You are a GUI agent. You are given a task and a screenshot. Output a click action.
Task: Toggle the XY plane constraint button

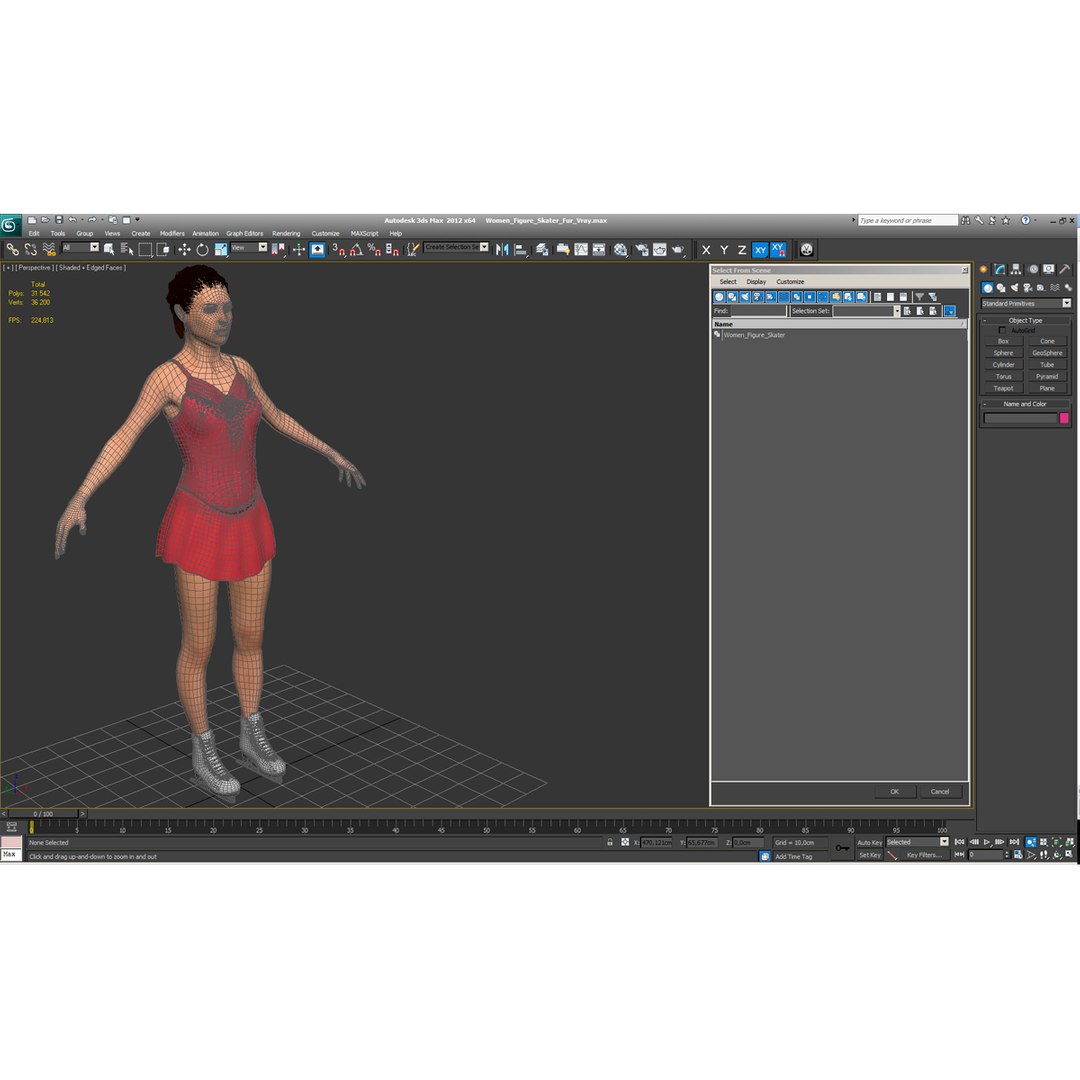point(760,250)
